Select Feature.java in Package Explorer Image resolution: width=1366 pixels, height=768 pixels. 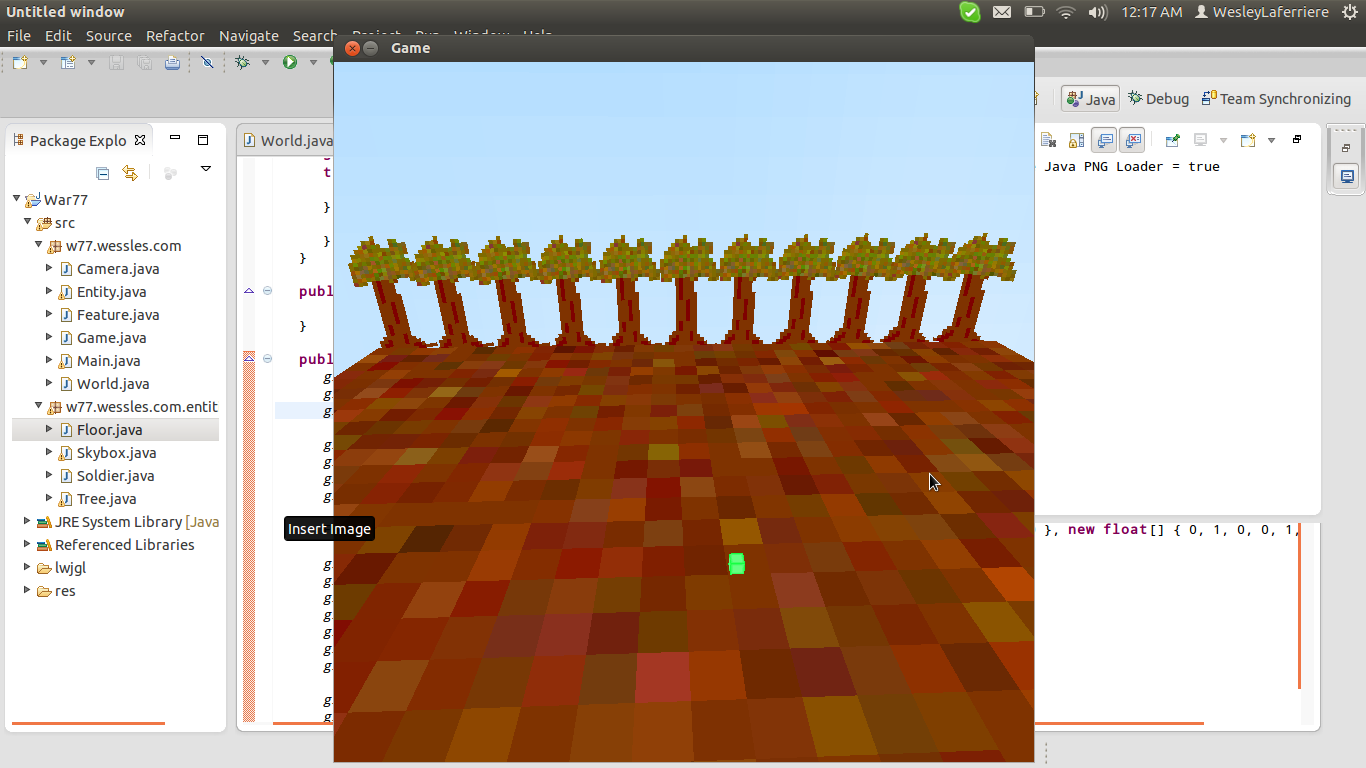(118, 315)
